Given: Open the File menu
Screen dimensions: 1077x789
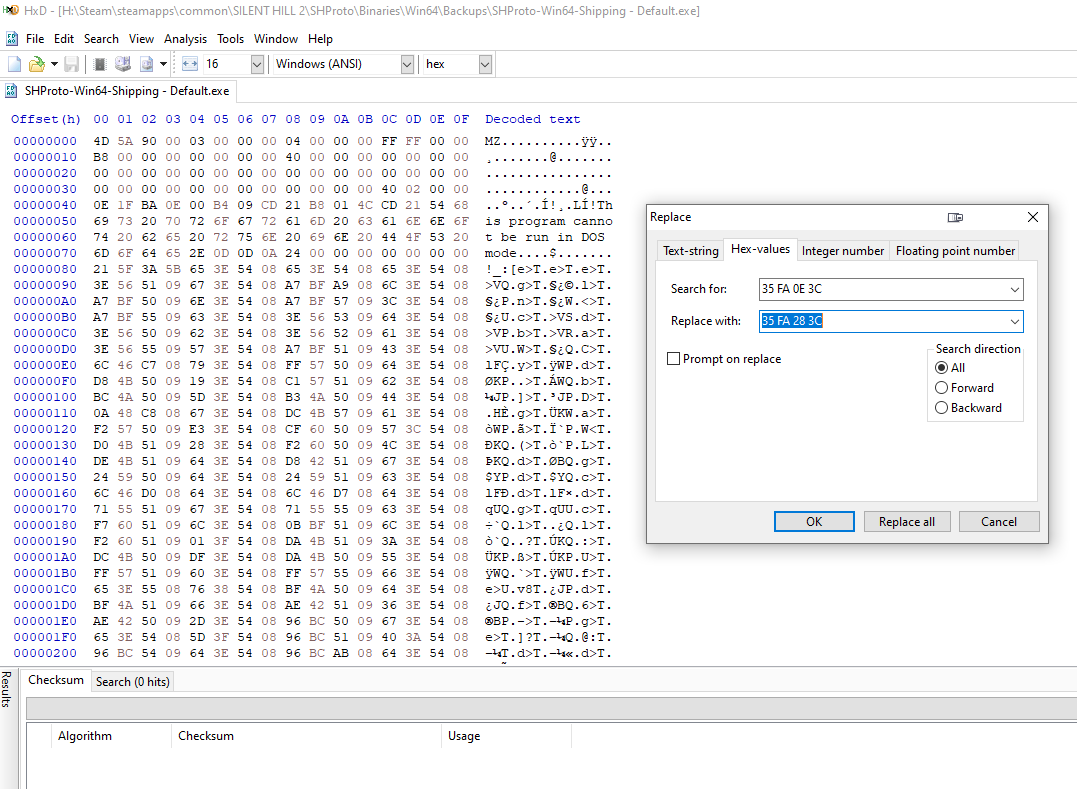Looking at the screenshot, I should pos(35,39).
